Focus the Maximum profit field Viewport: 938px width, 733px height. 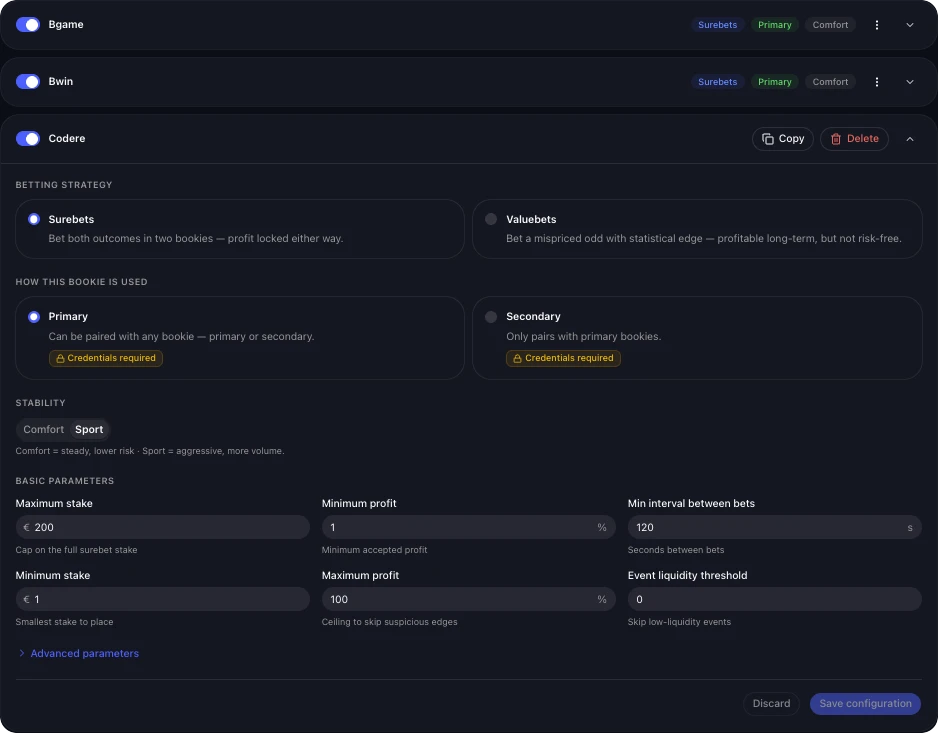(x=468, y=599)
